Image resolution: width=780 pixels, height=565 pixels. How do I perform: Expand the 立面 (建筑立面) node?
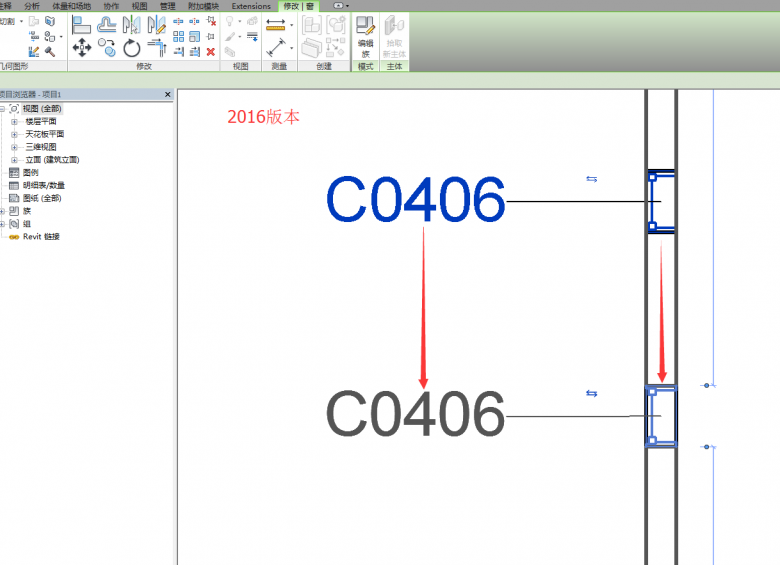(x=15, y=160)
